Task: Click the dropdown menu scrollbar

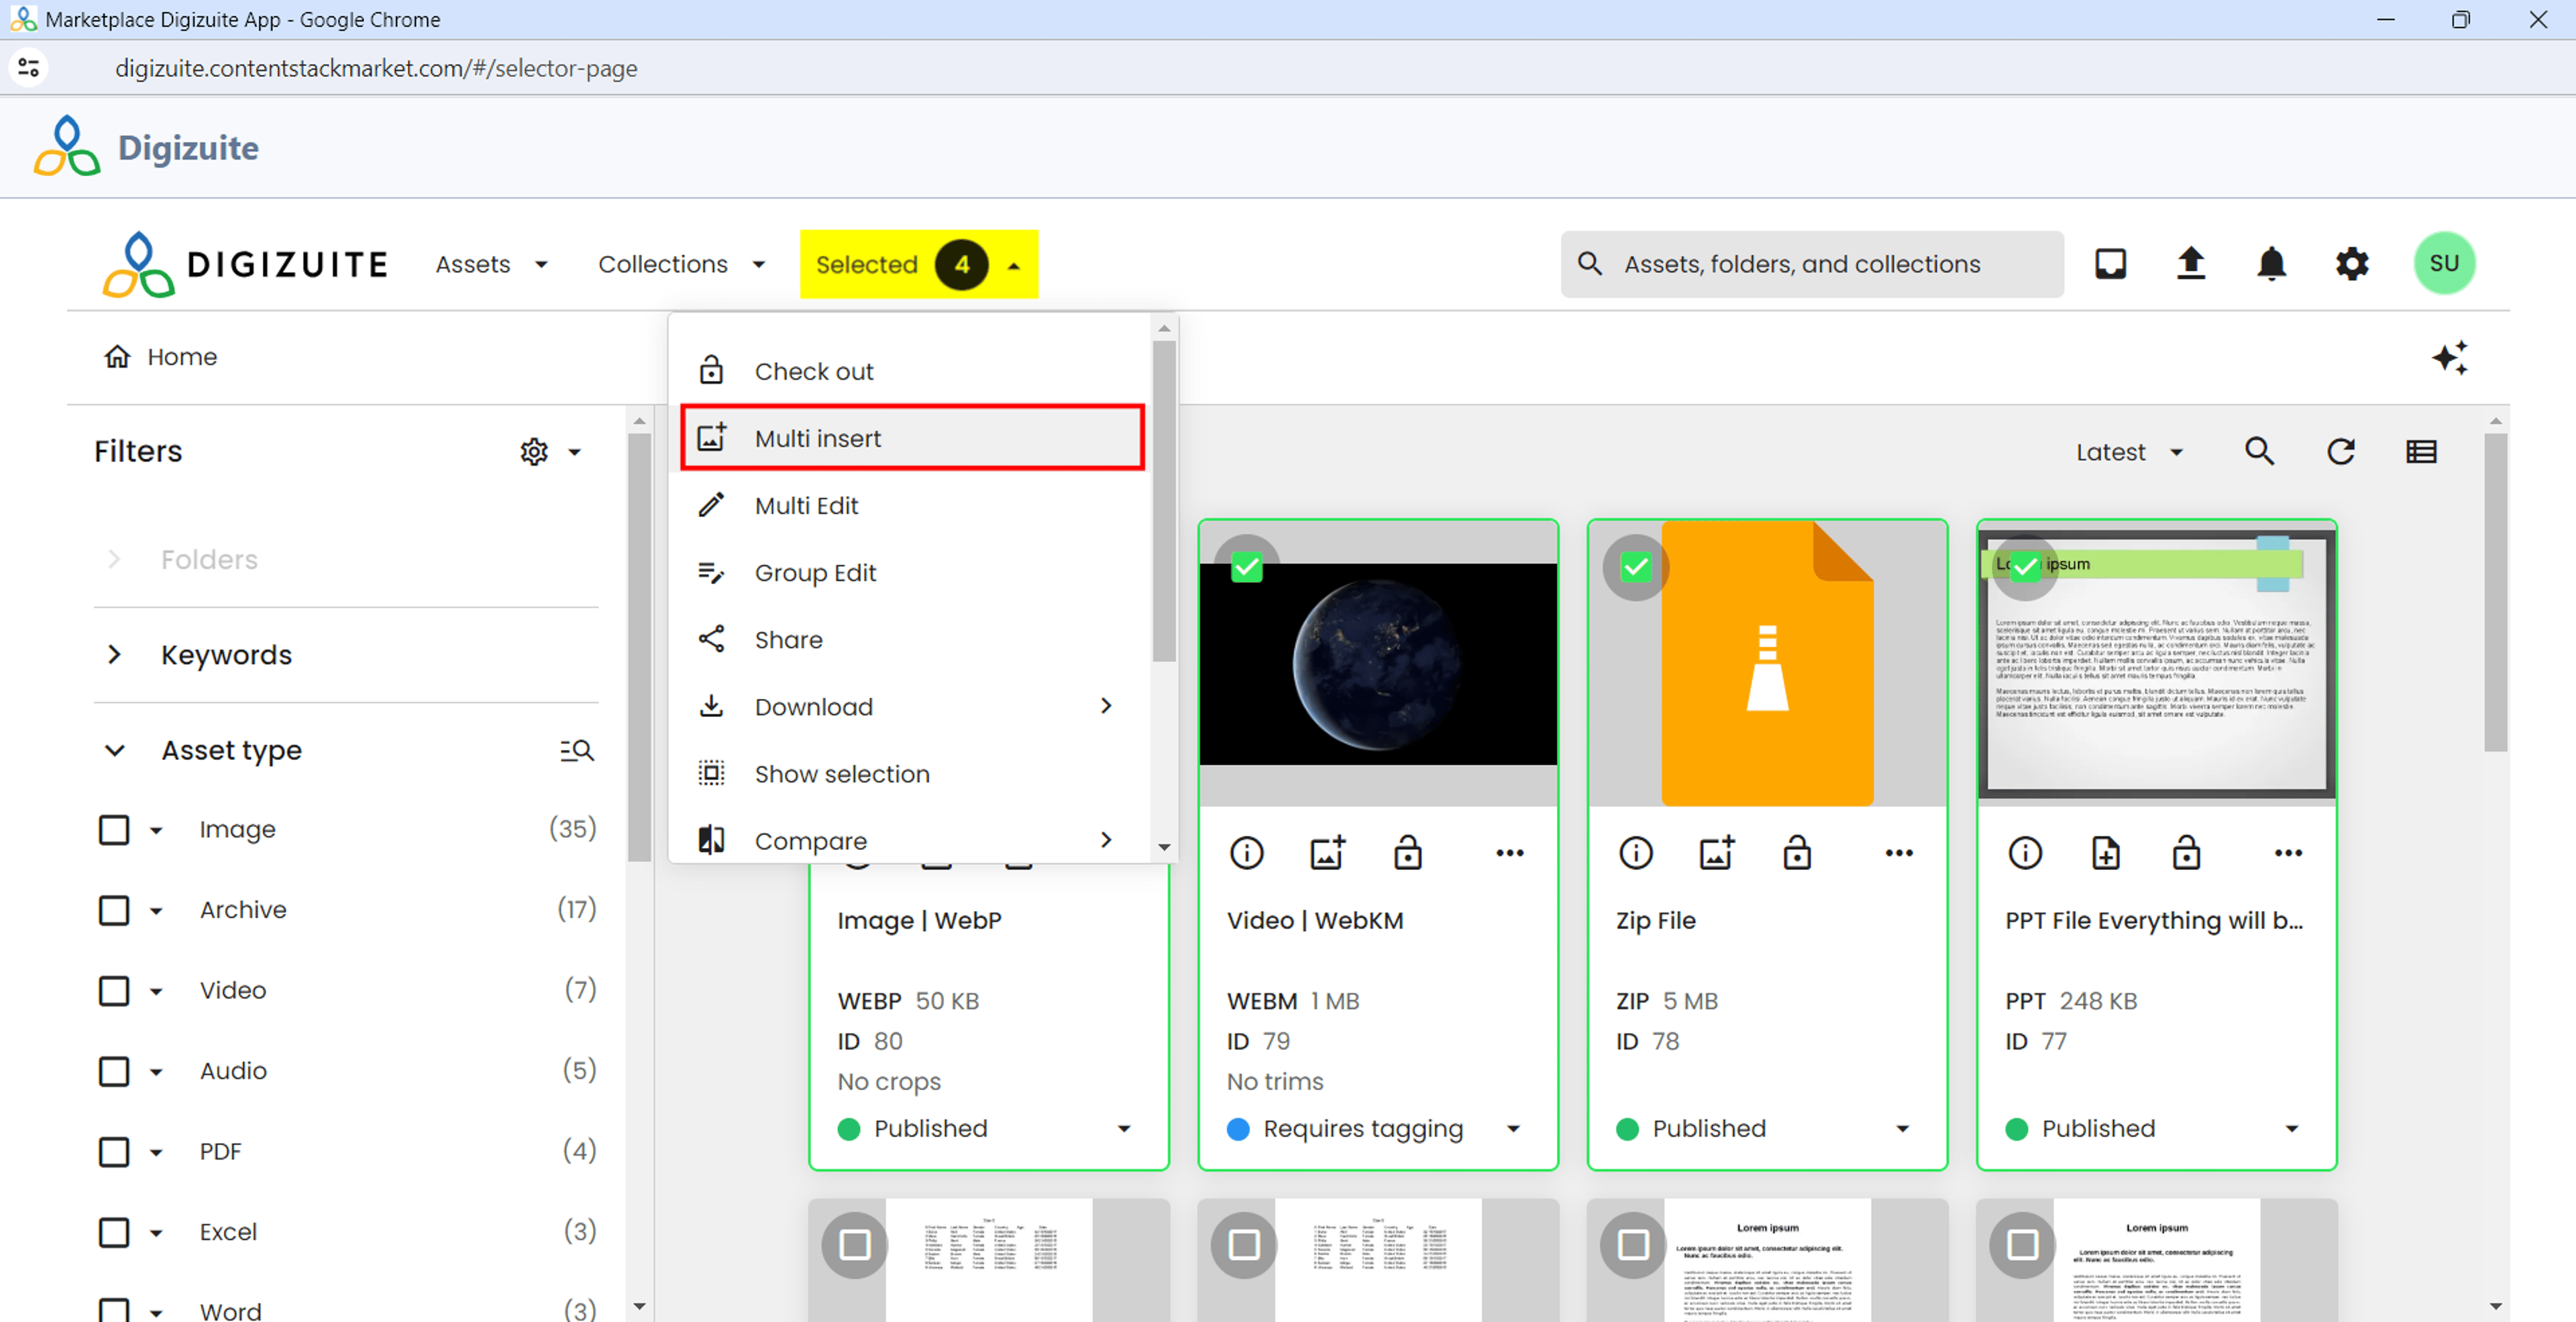Action: click(x=1164, y=500)
